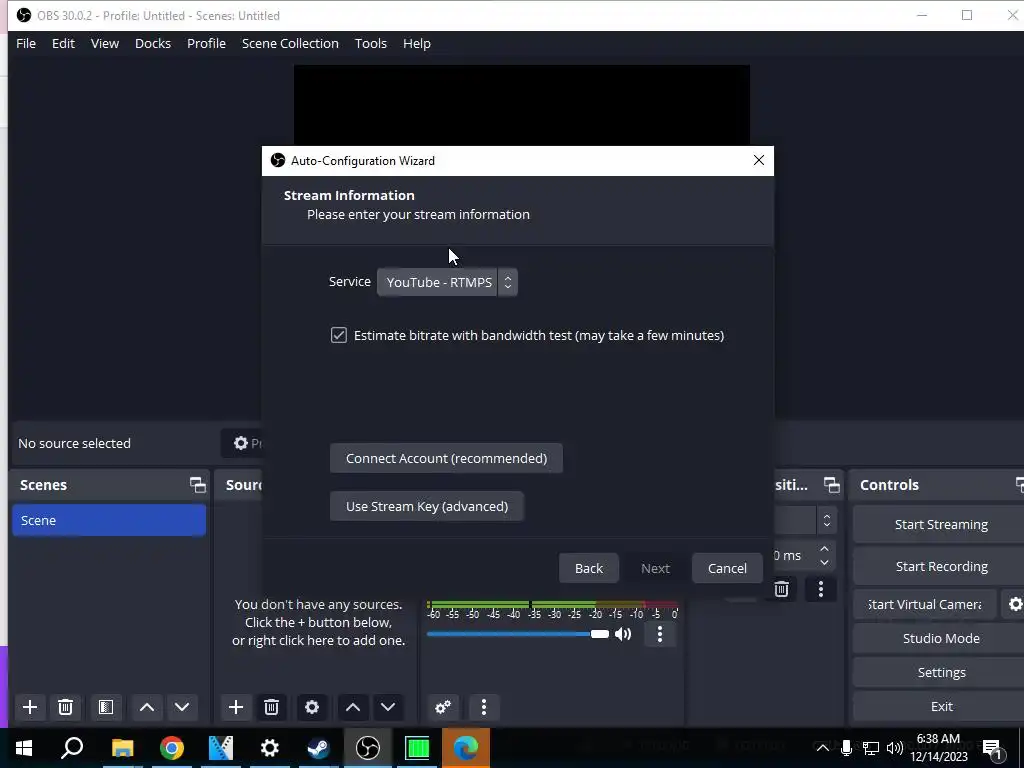
Task: Open Windows notification center
Action: click(x=993, y=748)
